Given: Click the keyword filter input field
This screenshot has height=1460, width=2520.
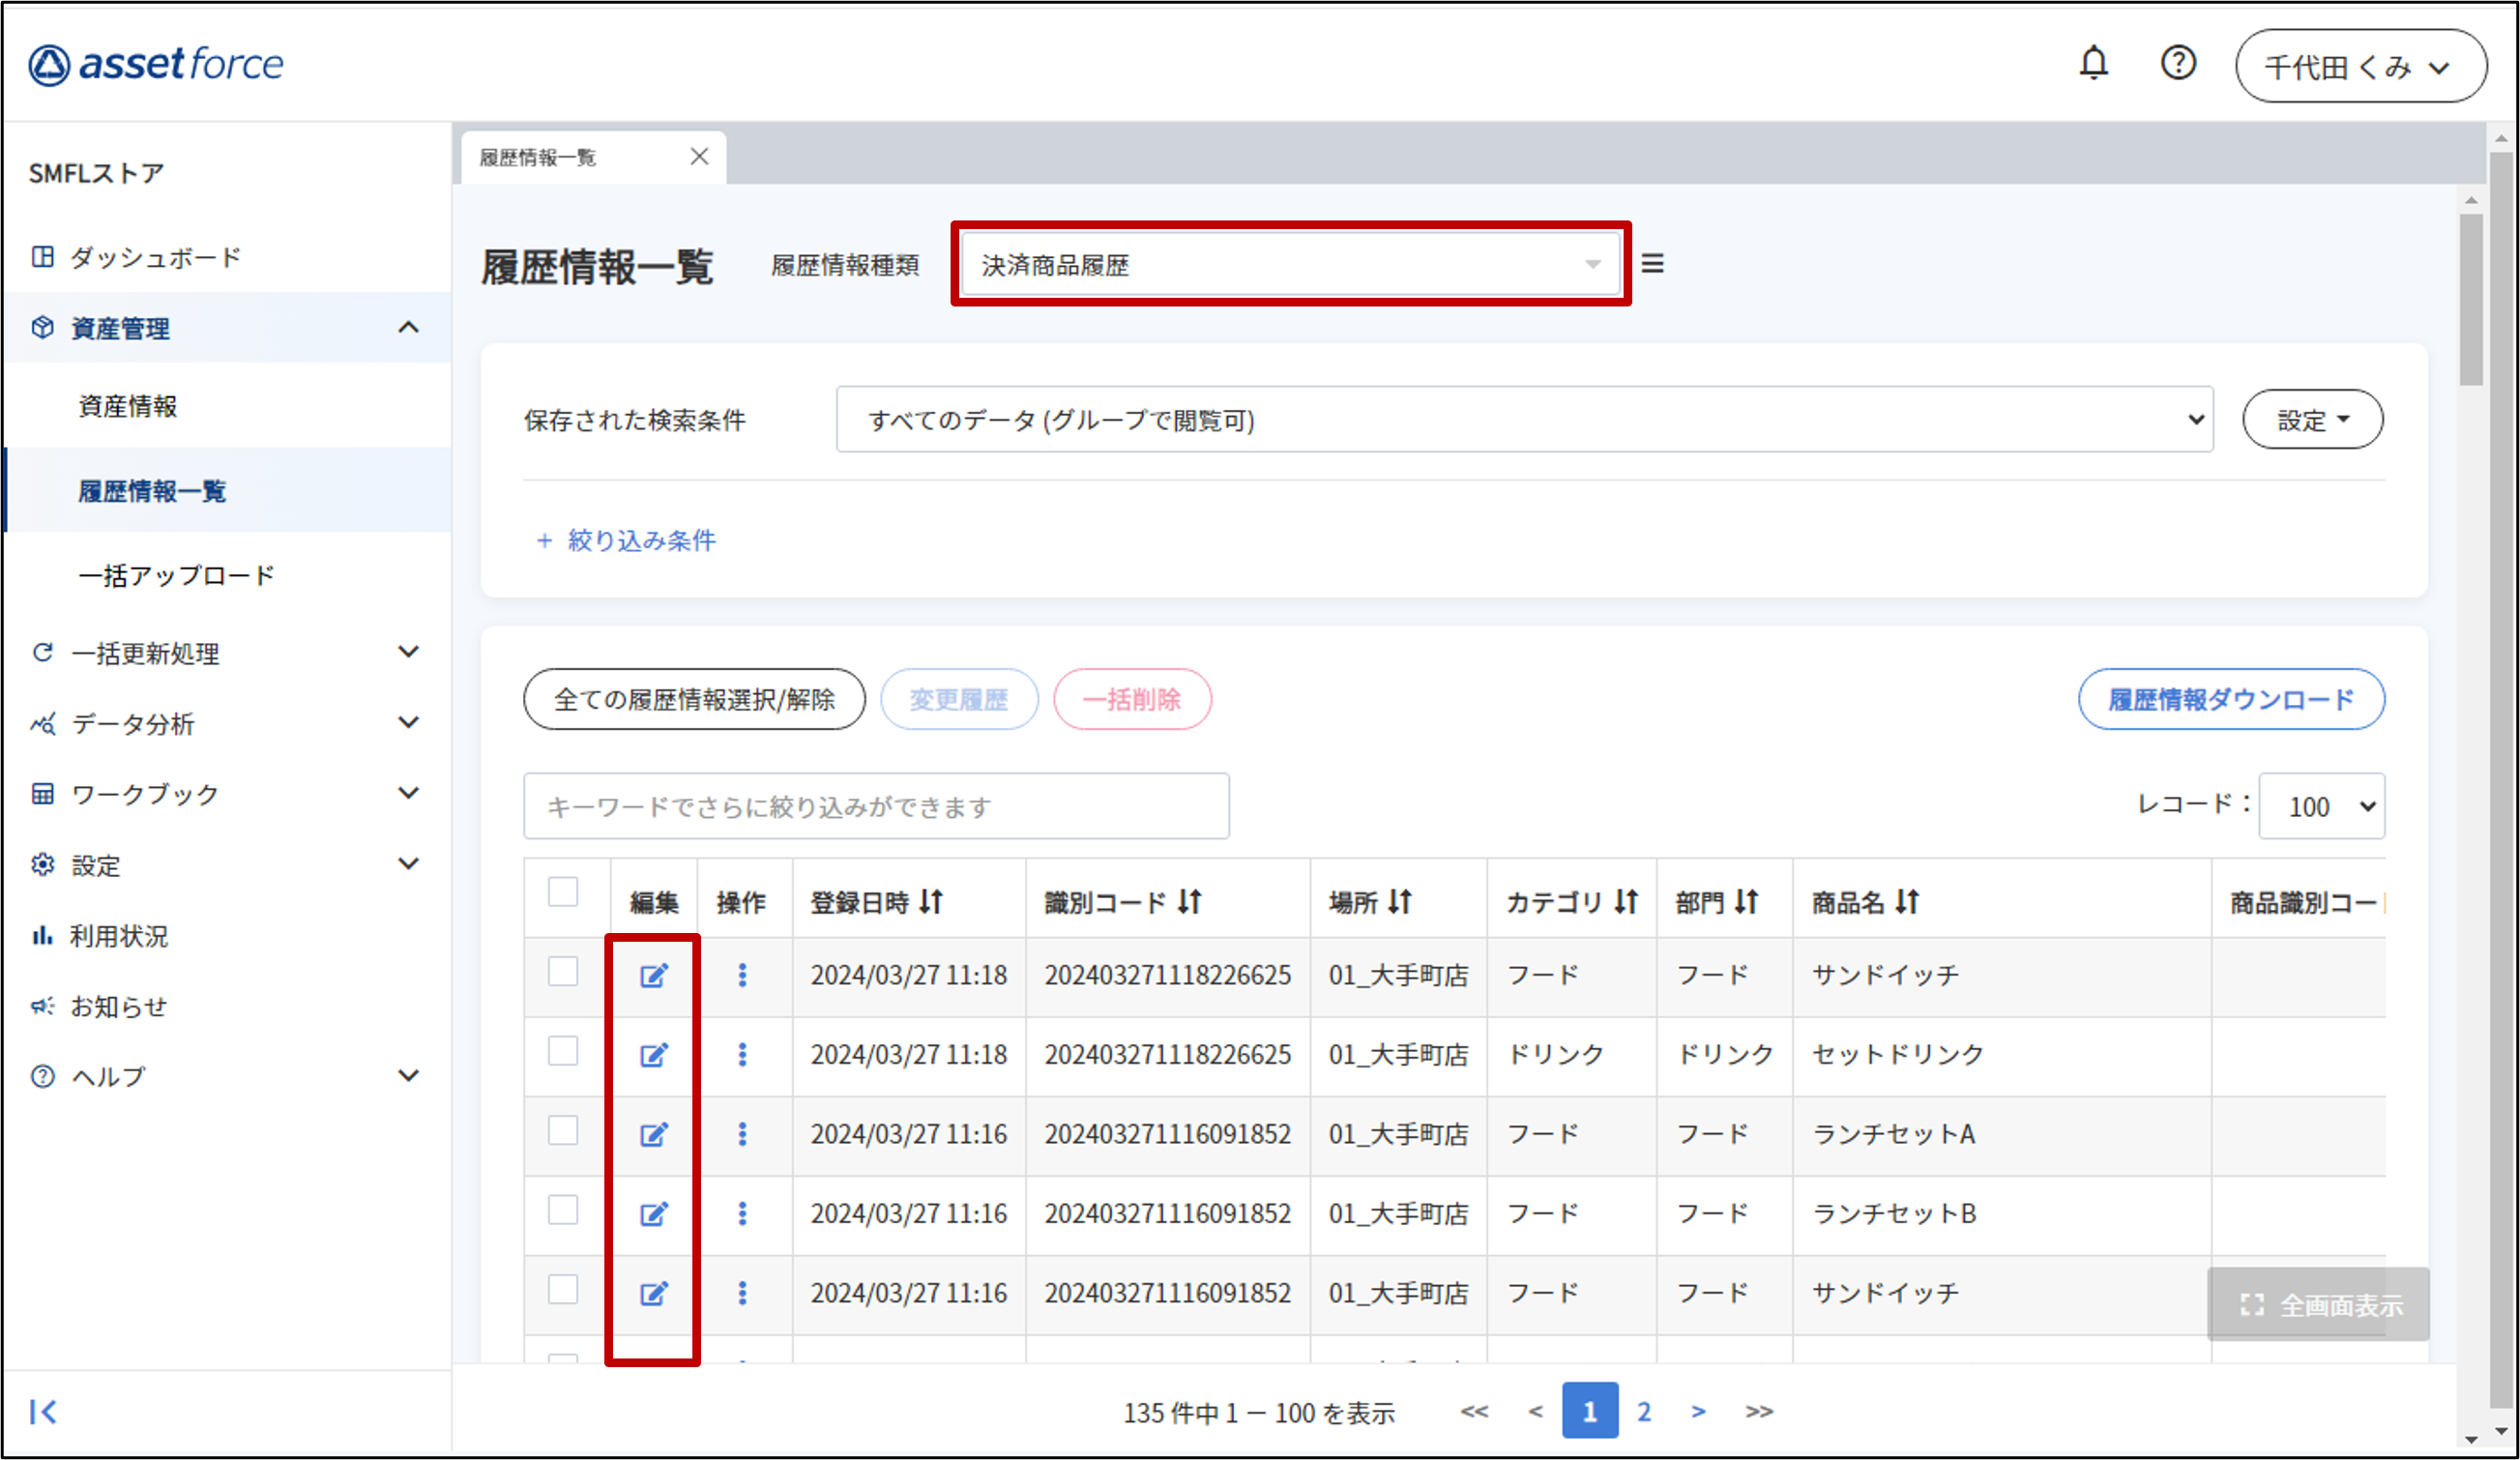Looking at the screenshot, I should (876, 806).
